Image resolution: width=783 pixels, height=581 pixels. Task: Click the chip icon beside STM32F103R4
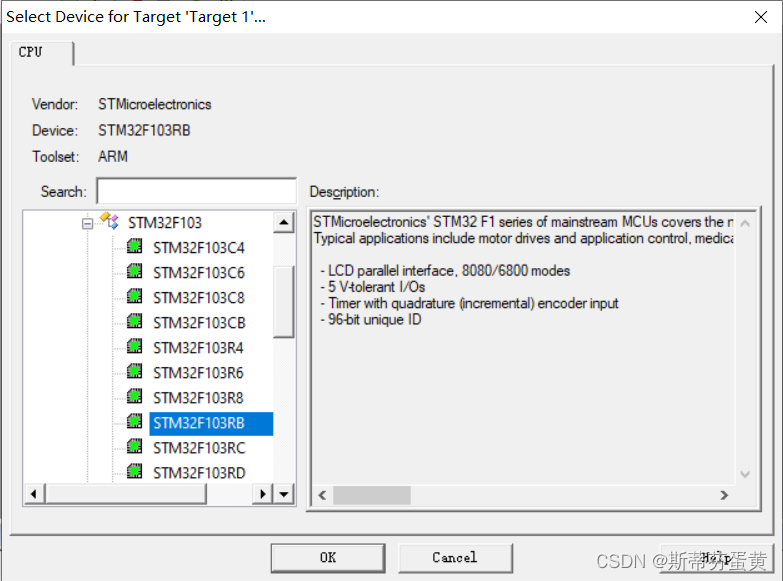(x=134, y=346)
